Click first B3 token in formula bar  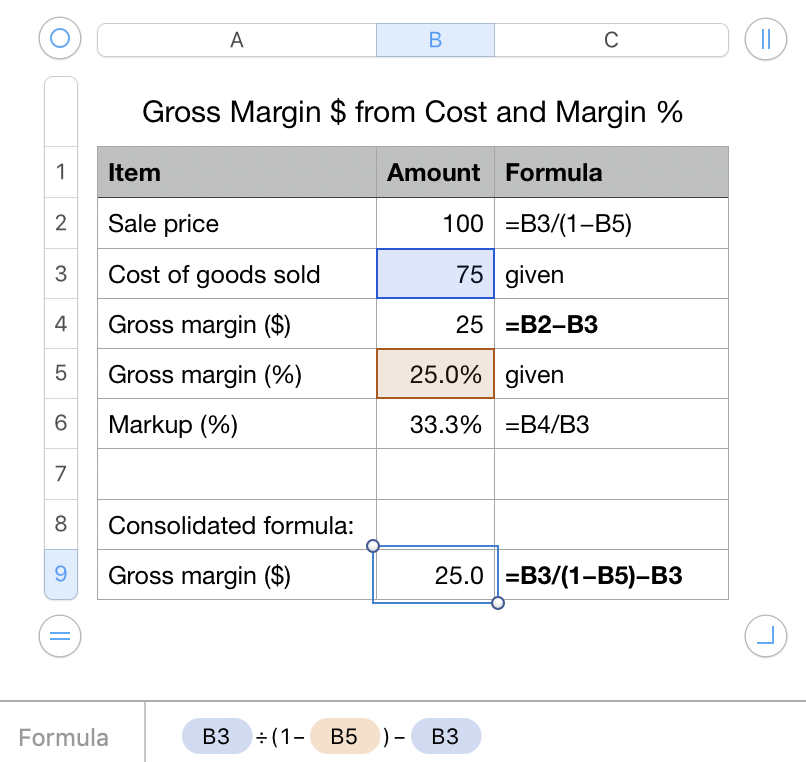(216, 737)
